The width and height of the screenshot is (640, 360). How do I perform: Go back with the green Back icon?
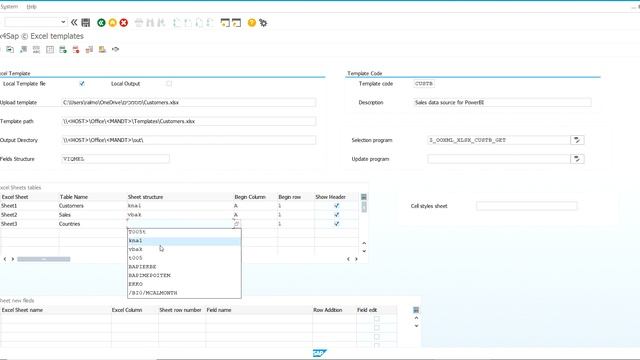point(101,23)
